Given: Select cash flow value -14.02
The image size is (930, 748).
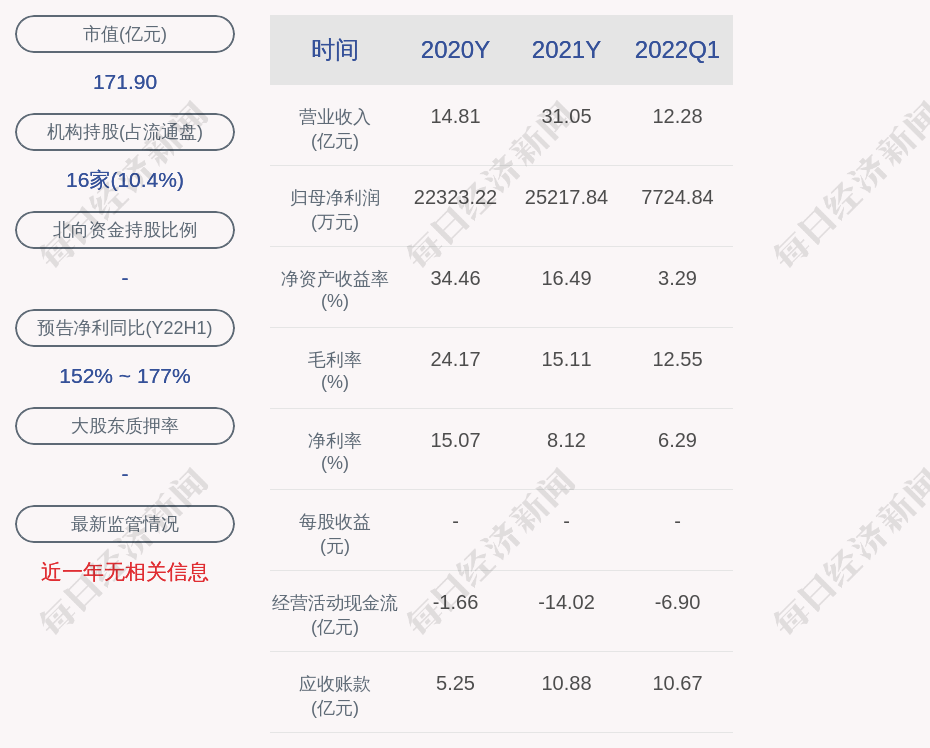Looking at the screenshot, I should pyautogui.click(x=566, y=602).
